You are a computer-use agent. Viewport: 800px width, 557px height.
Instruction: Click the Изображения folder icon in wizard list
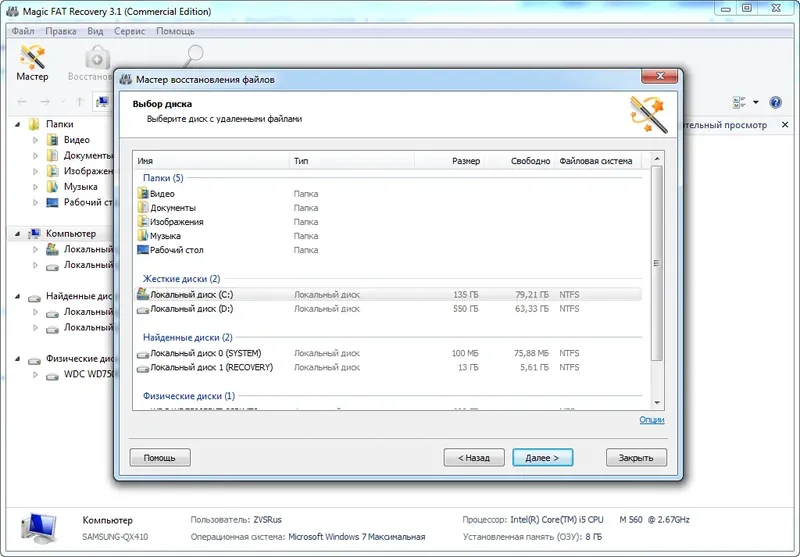(143, 222)
